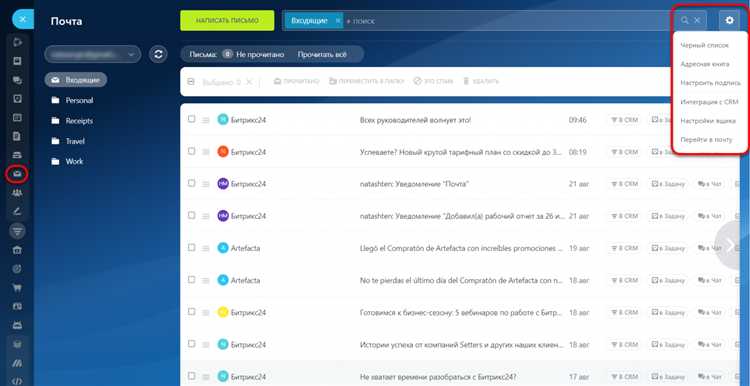The height and width of the screenshot is (386, 750).
Task: Open drag handle menu of first email
Action: coord(206,121)
